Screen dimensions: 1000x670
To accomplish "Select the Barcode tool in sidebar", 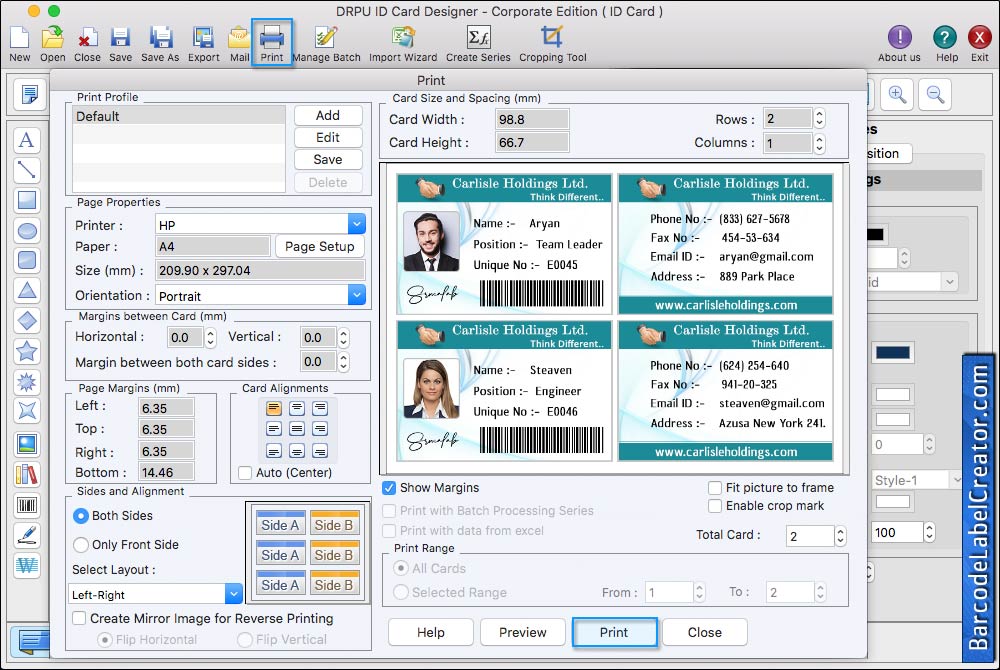I will point(27,506).
